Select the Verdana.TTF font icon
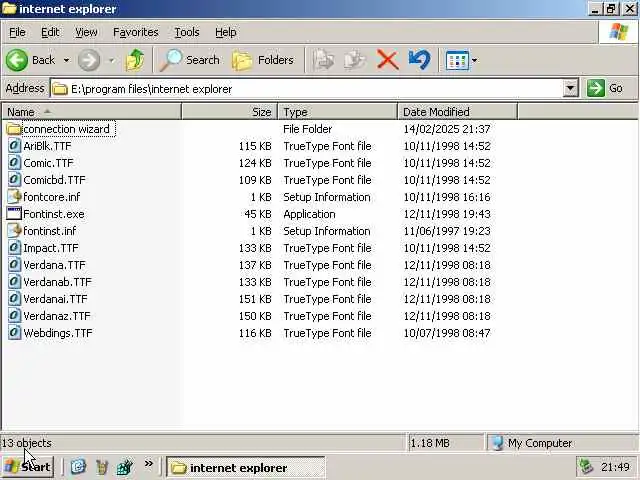Screen dimensions: 640x480 (14, 265)
